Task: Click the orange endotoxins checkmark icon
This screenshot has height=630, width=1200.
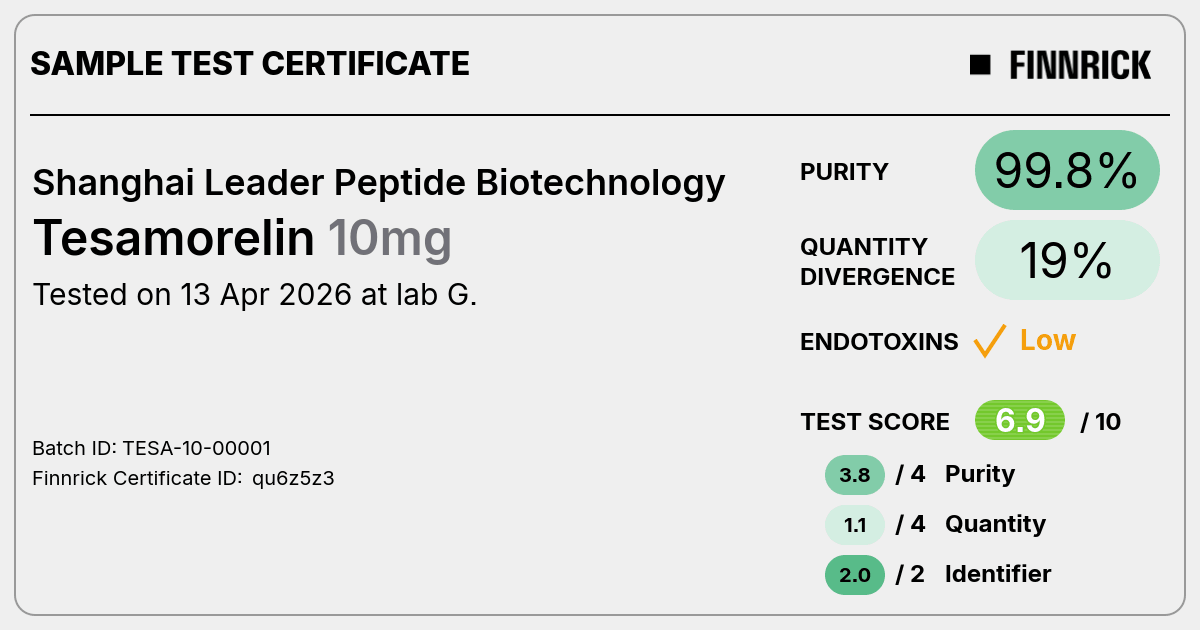Action: 989,341
